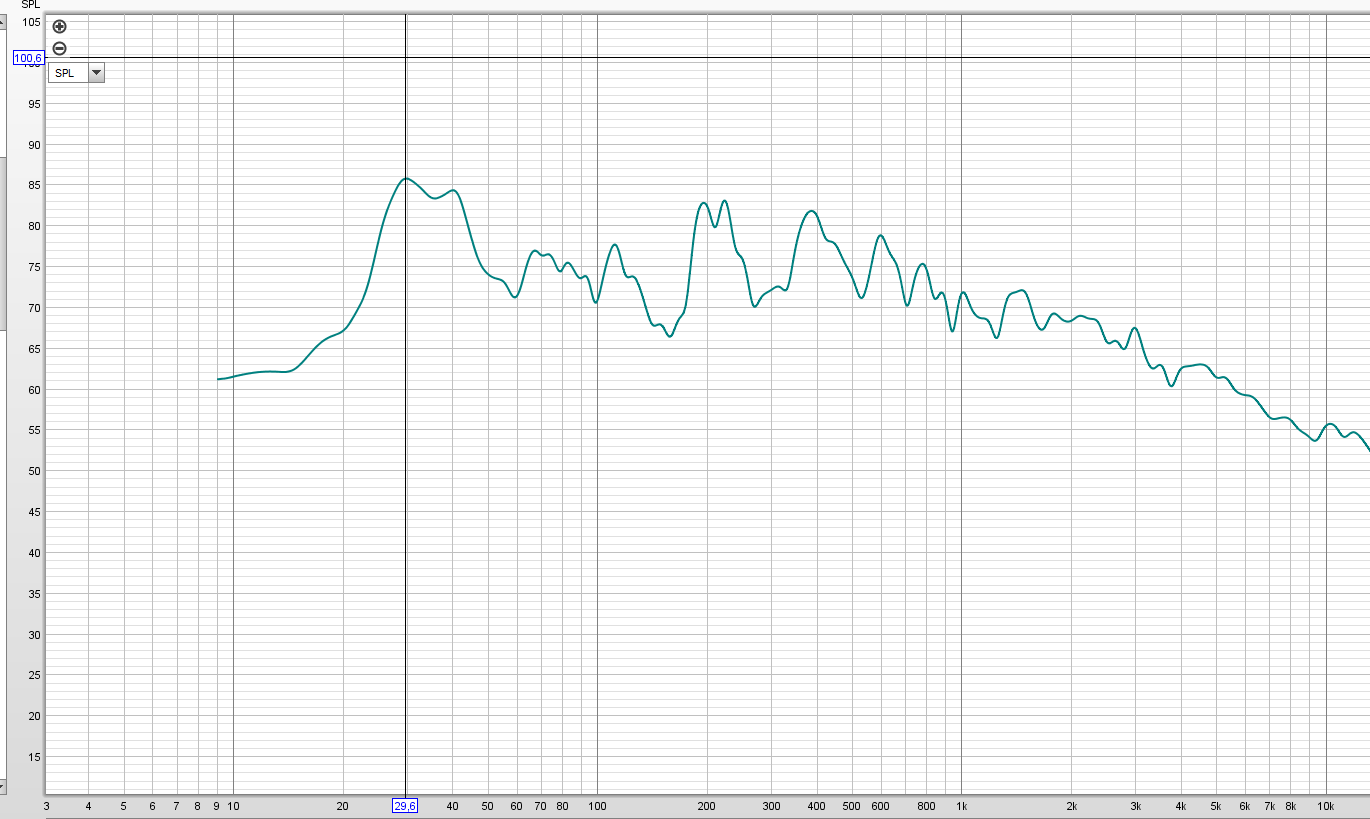Click the curve dip near 160 Hz
1370x819 pixels.
coord(669,336)
